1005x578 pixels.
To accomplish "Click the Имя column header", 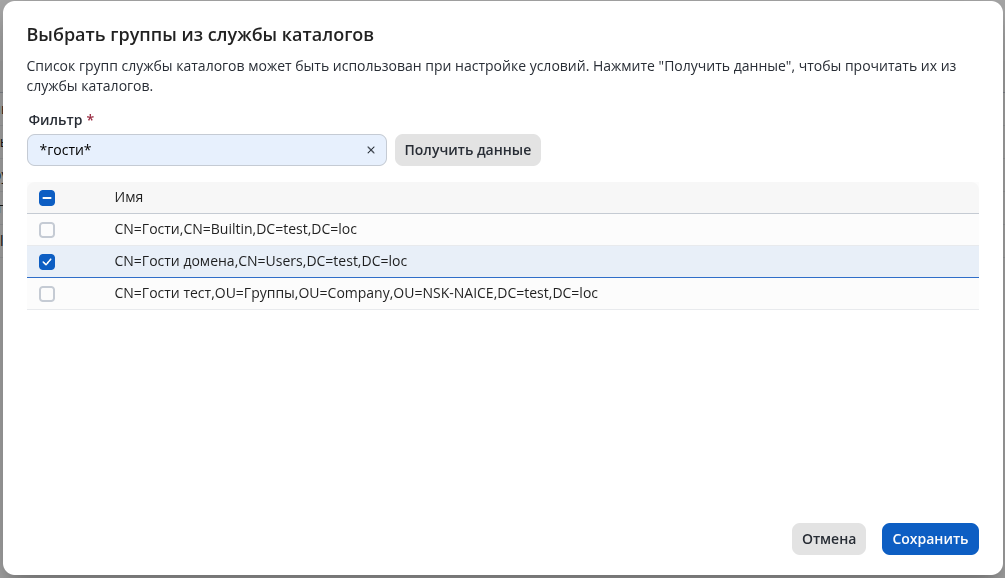I will tap(129, 198).
